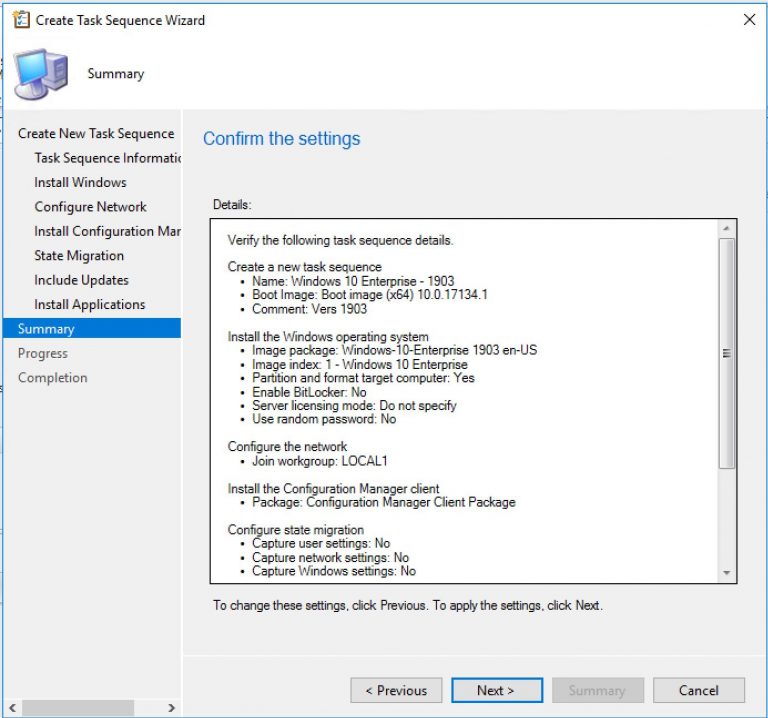The width and height of the screenshot is (768, 718).
Task: Go to the Install Windows step
Action: coord(80,182)
